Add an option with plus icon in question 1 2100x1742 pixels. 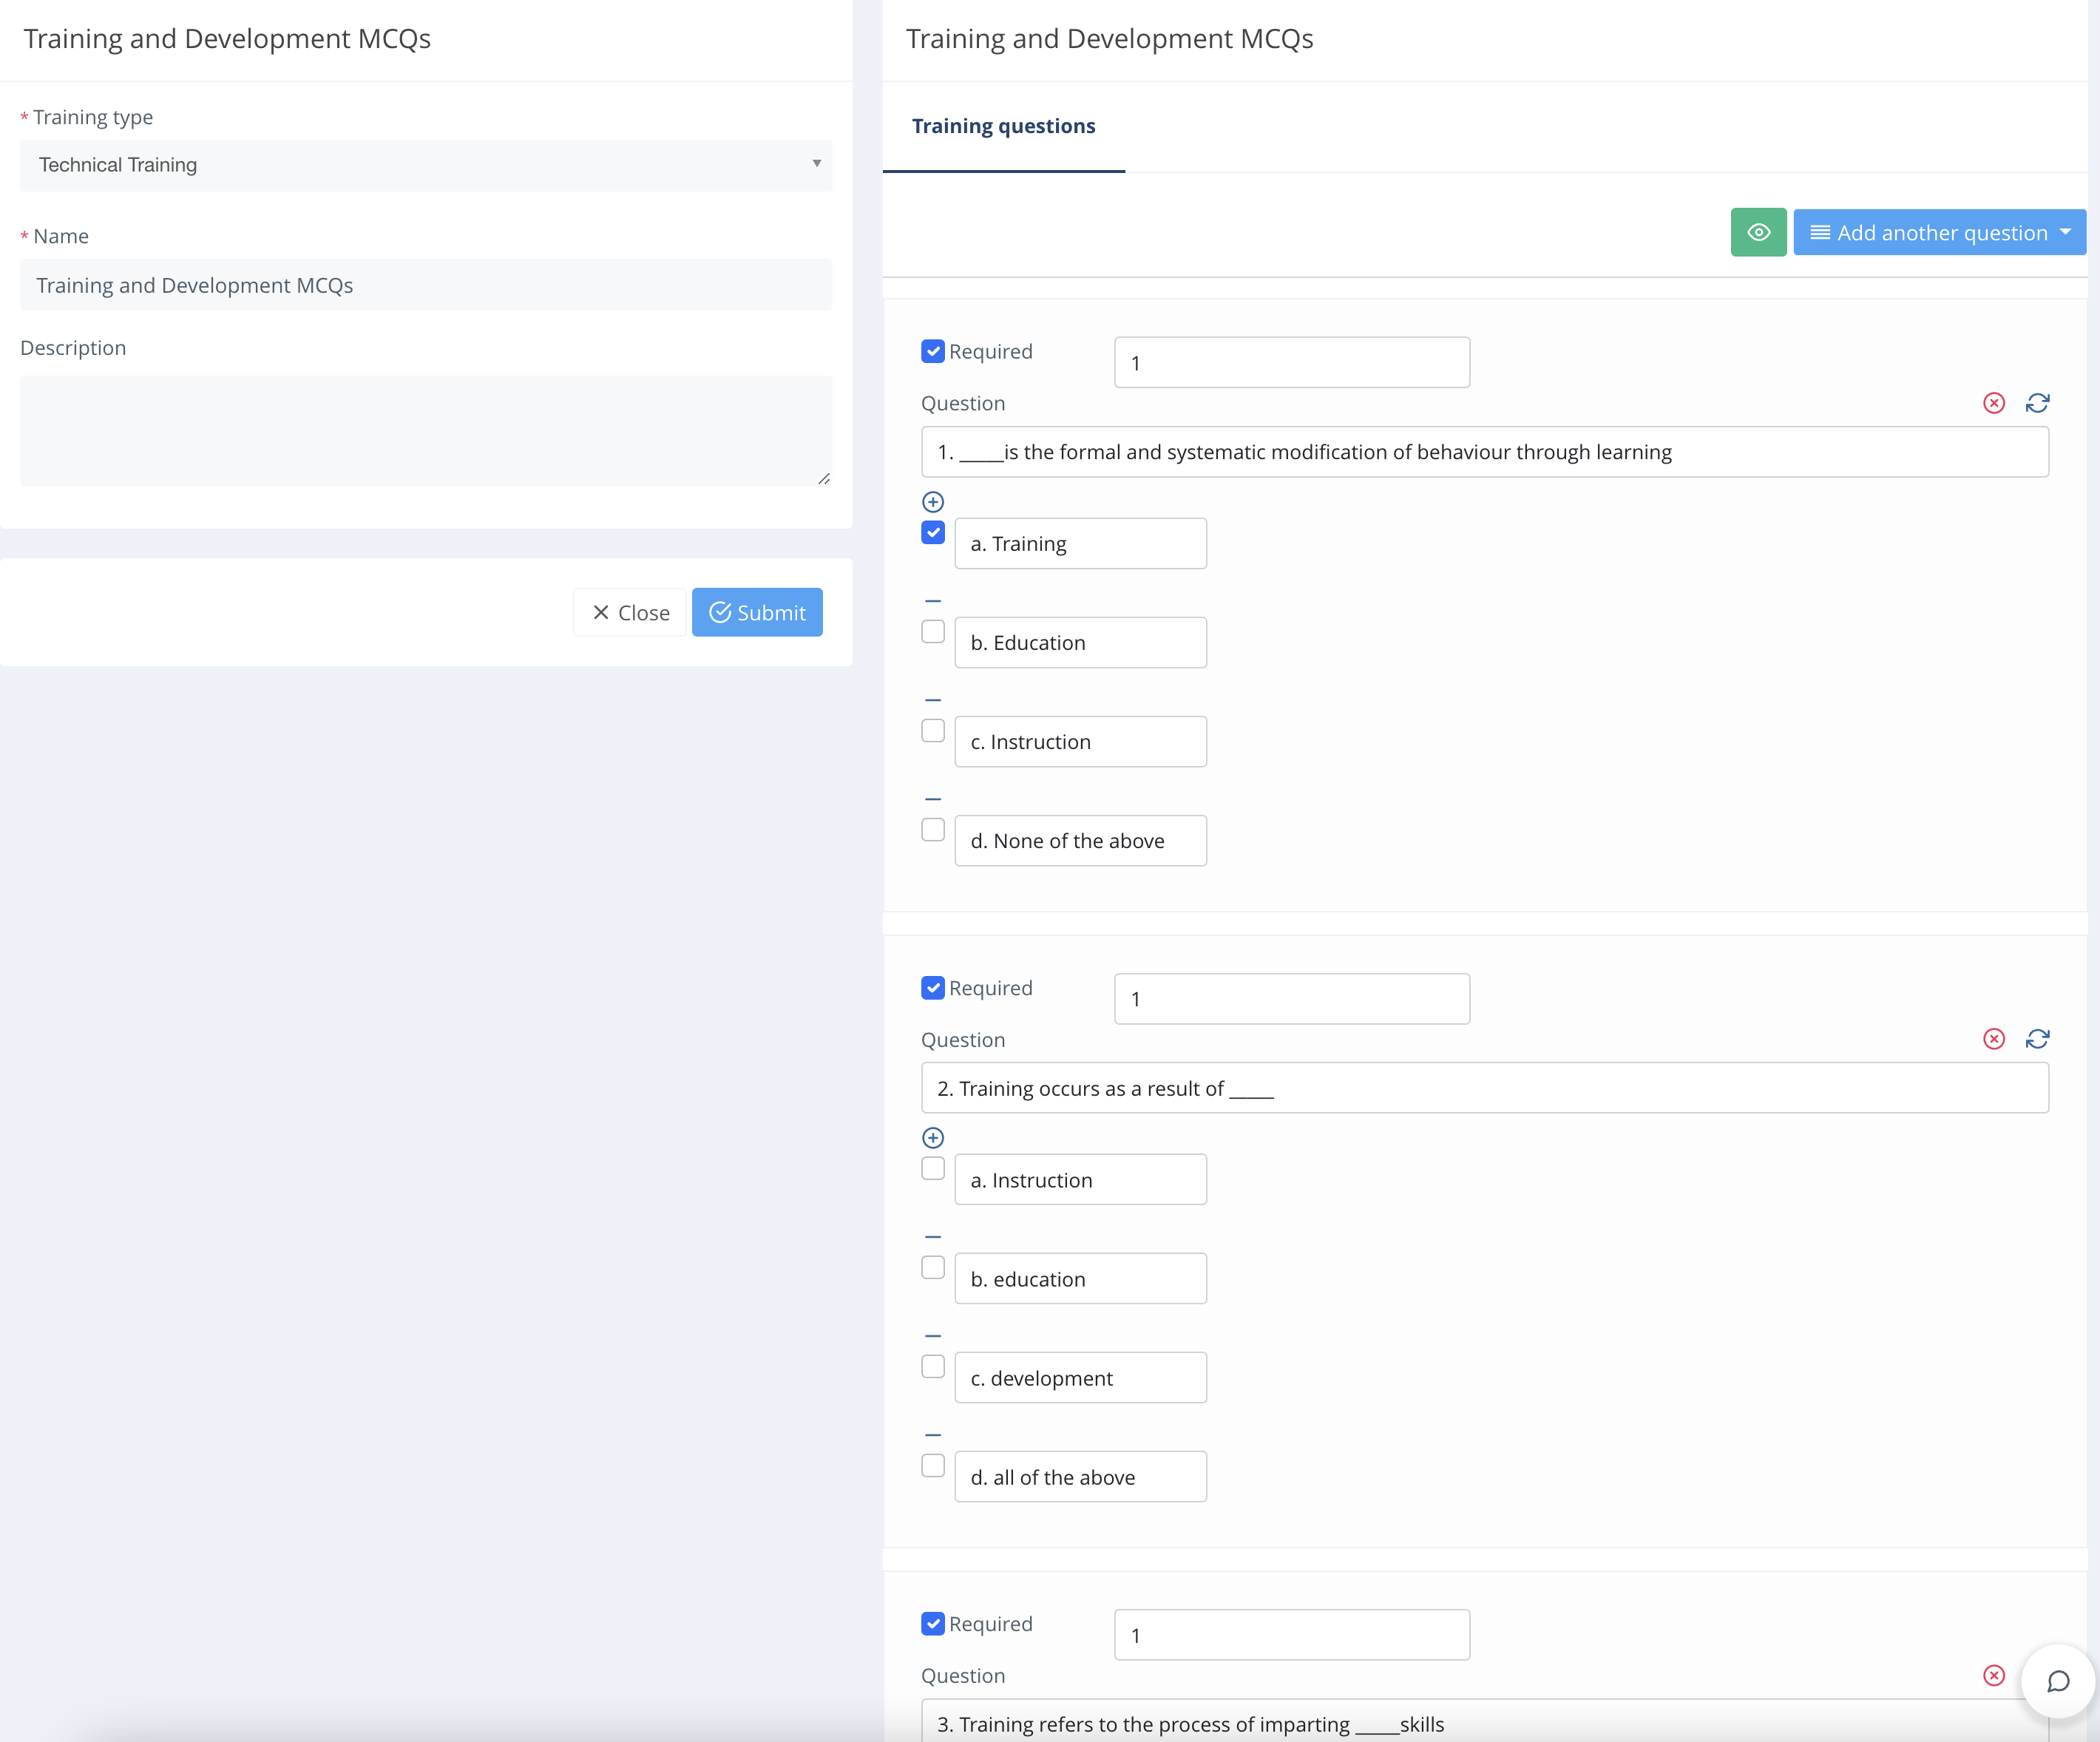click(932, 502)
